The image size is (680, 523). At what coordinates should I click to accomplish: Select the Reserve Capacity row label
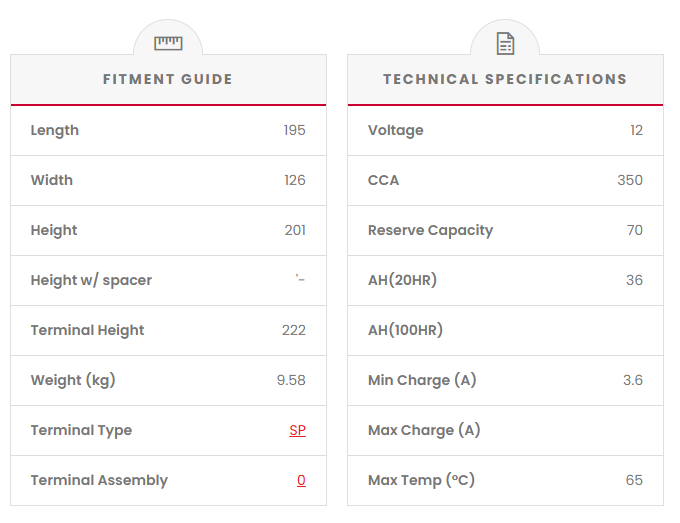pyautogui.click(x=430, y=230)
